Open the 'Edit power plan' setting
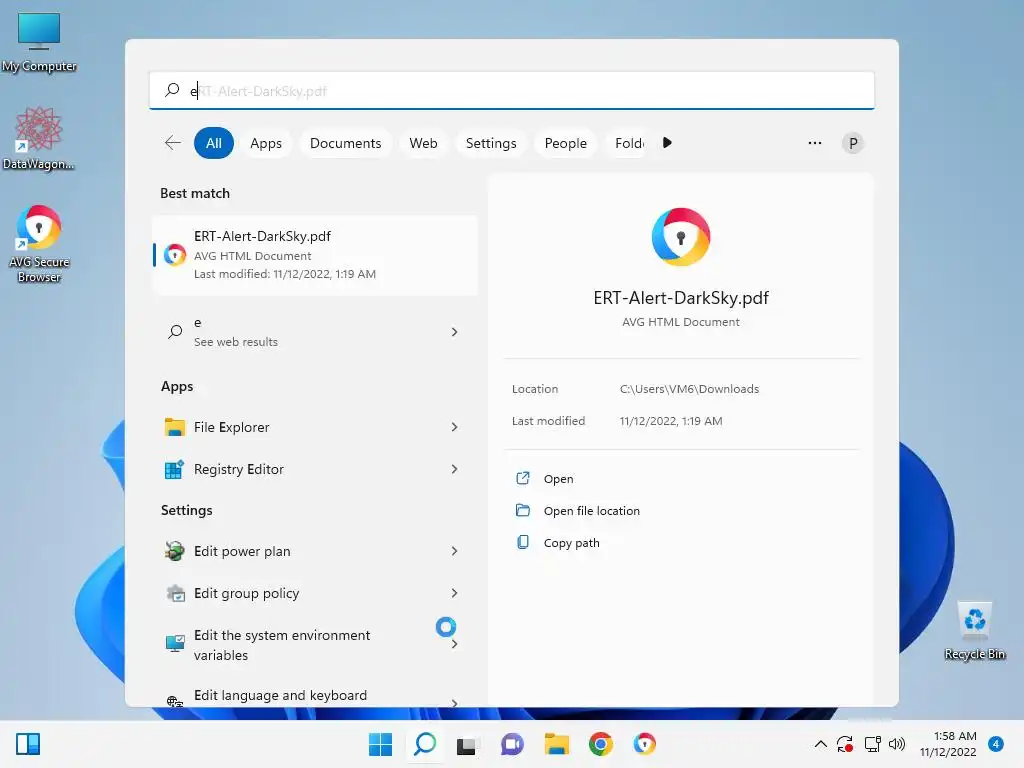The width and height of the screenshot is (1024, 768). pos(314,551)
